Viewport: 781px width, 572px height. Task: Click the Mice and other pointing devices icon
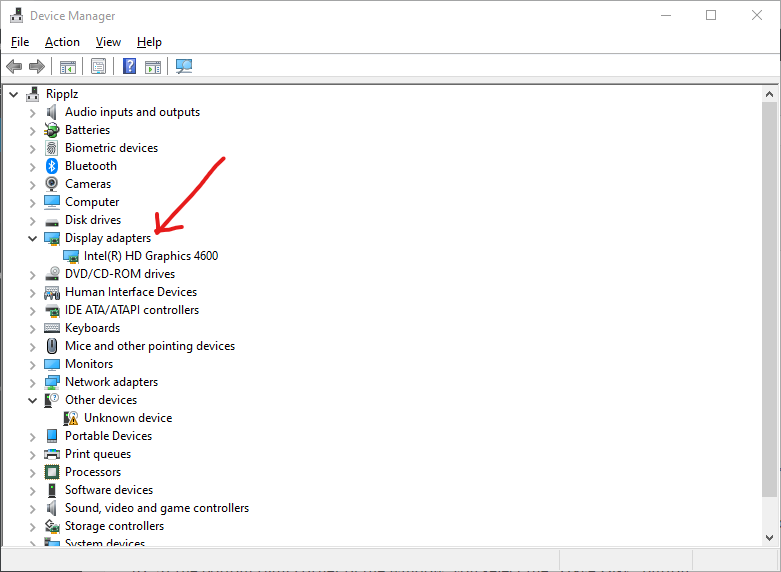(x=52, y=346)
